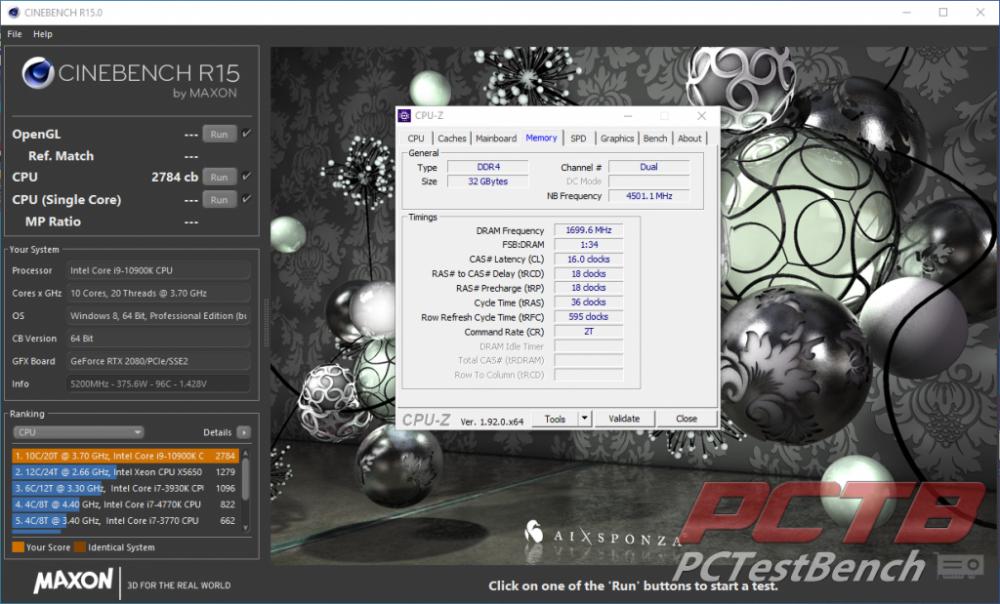Run the CPU benchmark
The image size is (1000, 604).
click(x=219, y=177)
